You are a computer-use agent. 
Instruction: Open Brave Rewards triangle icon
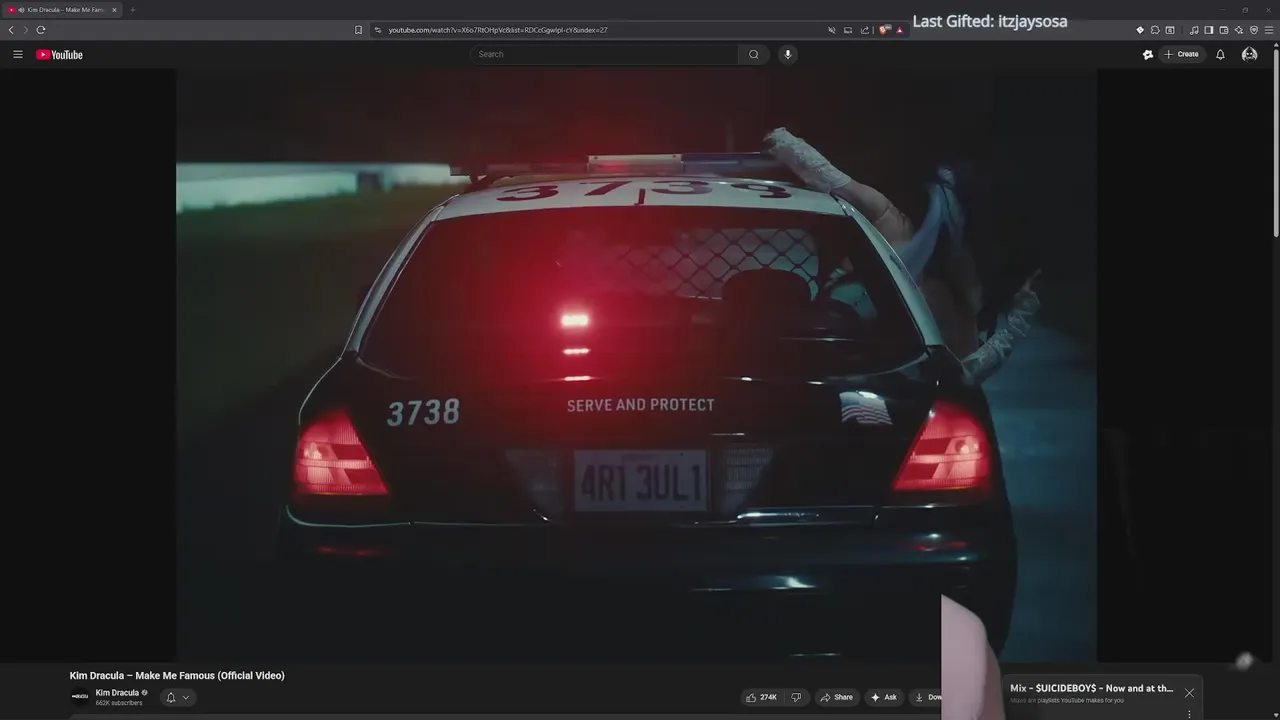(900, 30)
